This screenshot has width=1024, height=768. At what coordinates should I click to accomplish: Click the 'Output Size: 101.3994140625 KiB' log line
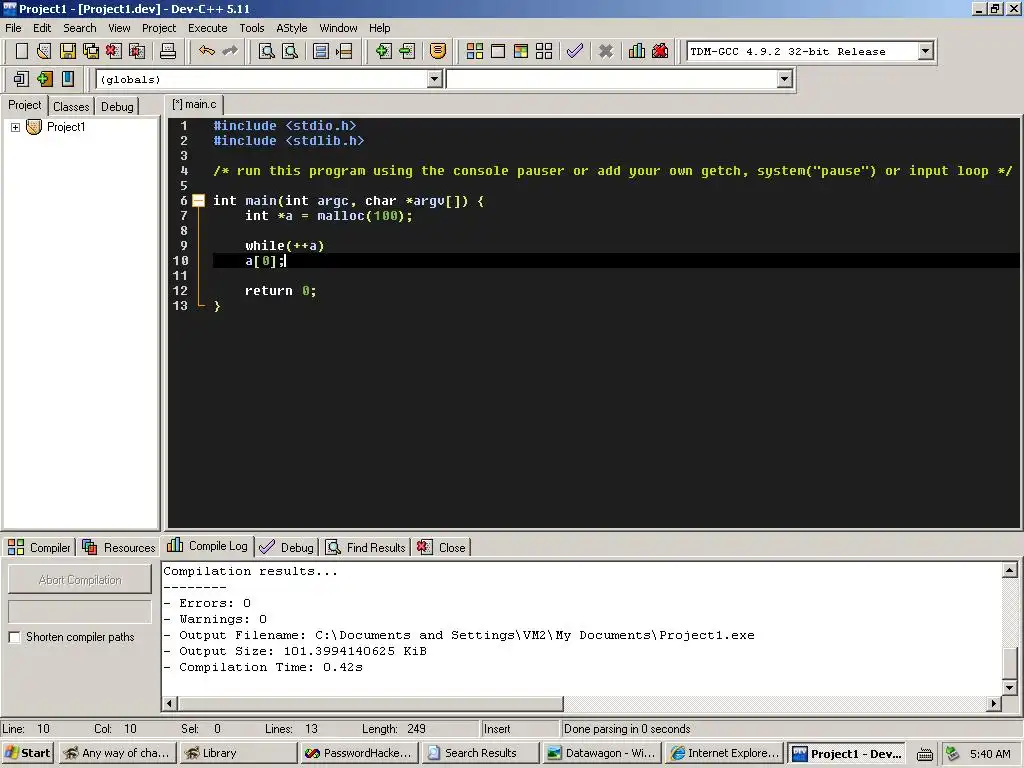302,651
